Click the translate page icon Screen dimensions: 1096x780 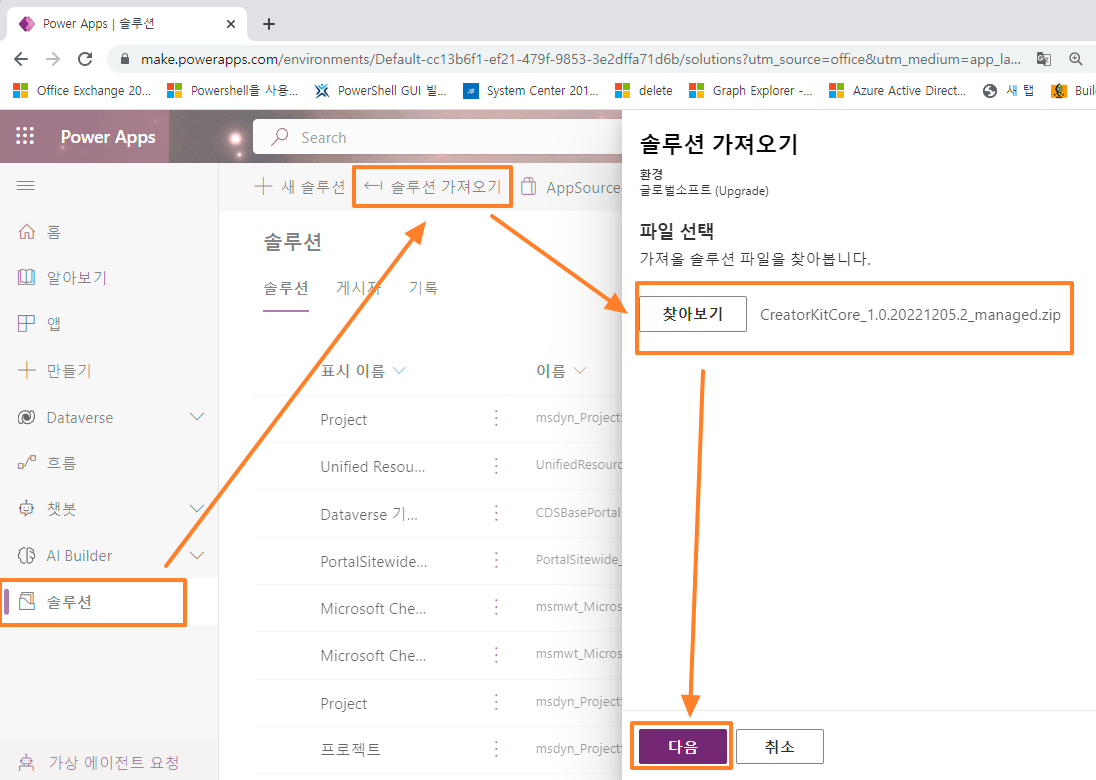point(1044,59)
